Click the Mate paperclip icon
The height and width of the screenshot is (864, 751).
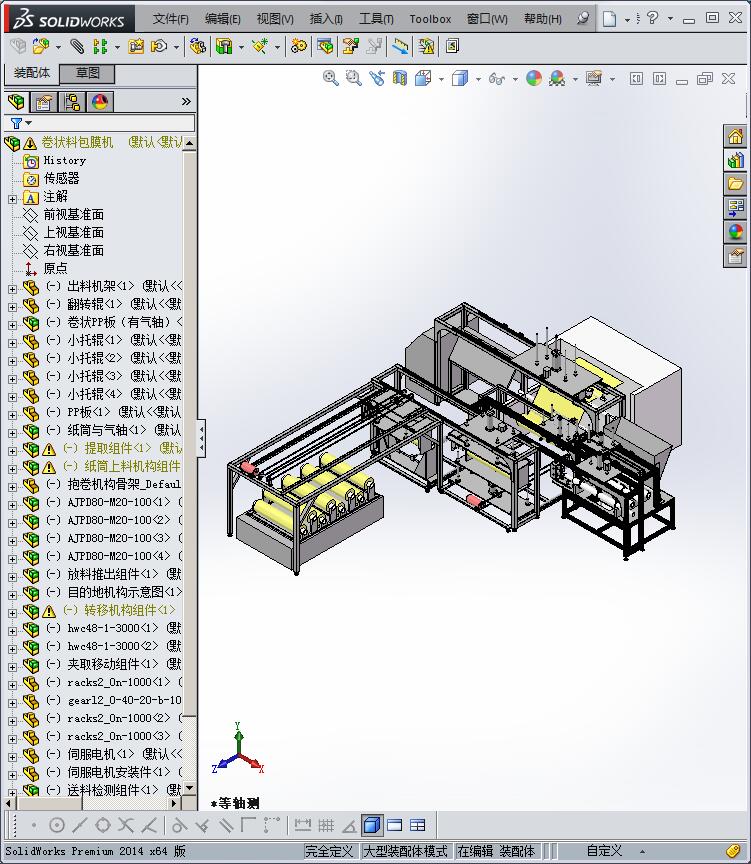(x=77, y=46)
